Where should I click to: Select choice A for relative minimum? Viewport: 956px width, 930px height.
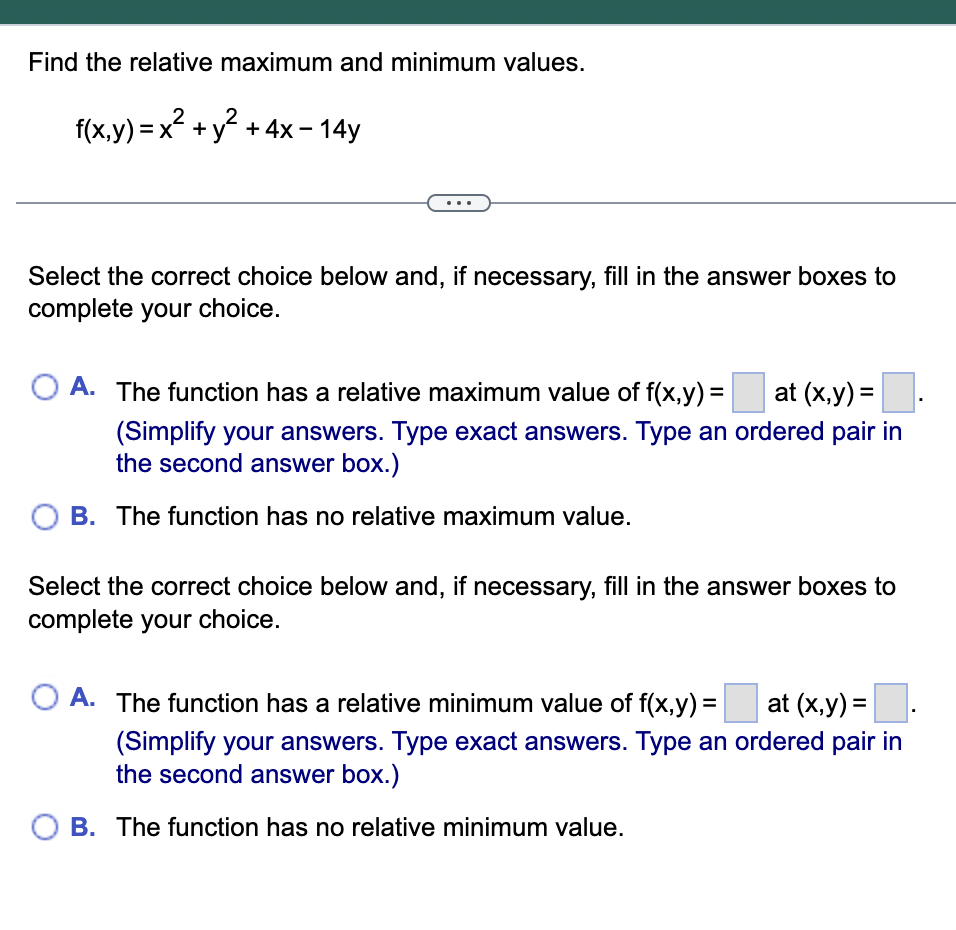[x=44, y=699]
